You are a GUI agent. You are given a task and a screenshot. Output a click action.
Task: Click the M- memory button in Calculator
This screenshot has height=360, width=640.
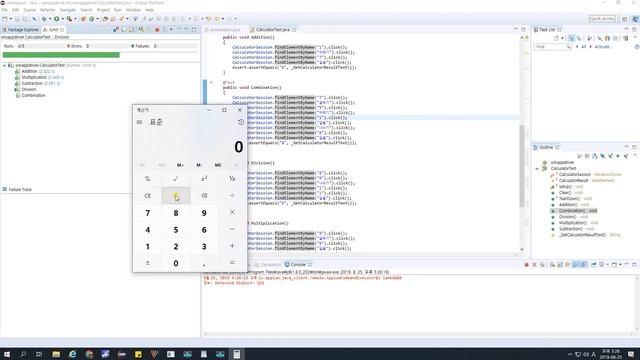pyautogui.click(x=199, y=165)
